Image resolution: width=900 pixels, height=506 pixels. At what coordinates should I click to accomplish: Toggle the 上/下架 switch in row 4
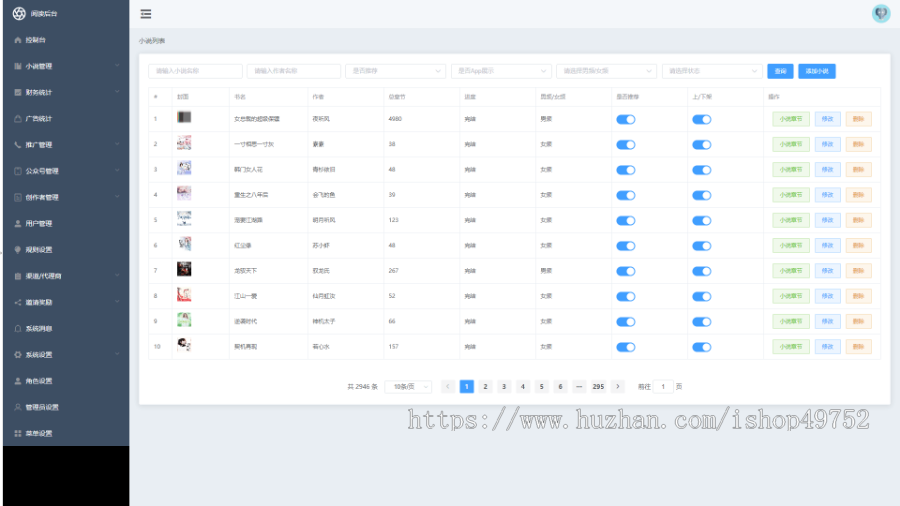point(701,195)
